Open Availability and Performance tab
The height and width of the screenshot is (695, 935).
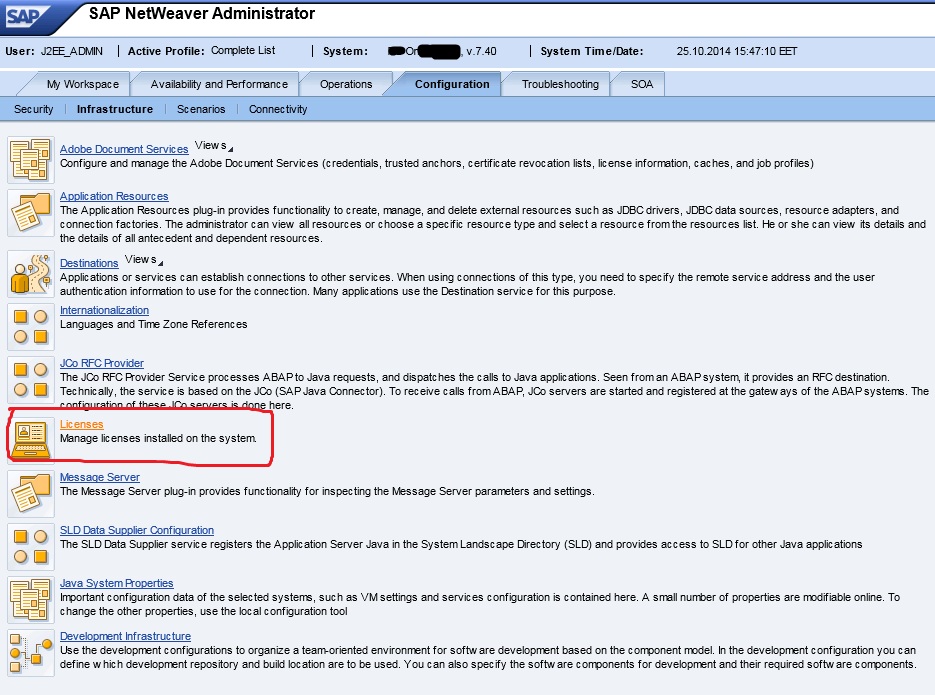[219, 84]
